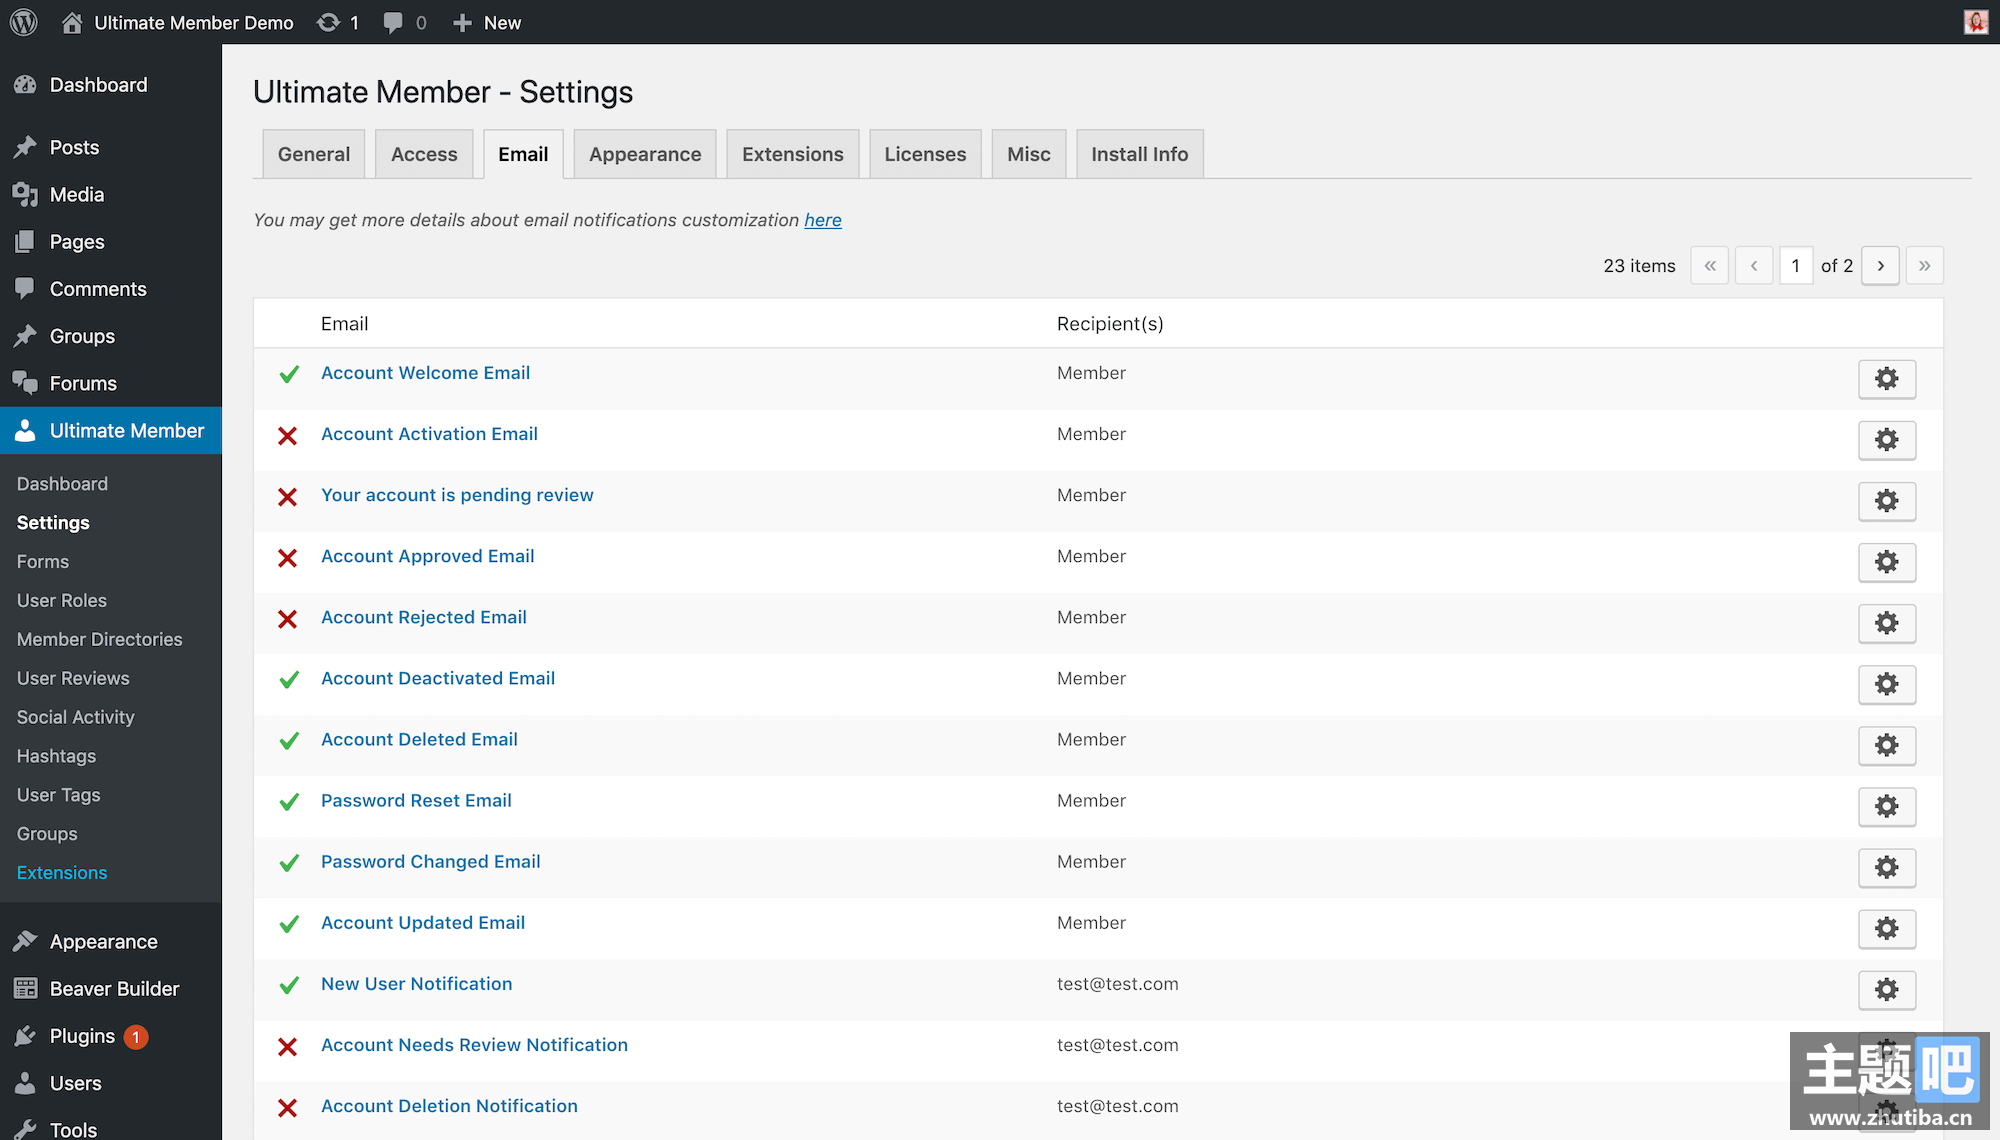Open User Roles submenu item
Image resolution: width=2000 pixels, height=1140 pixels.
62,600
